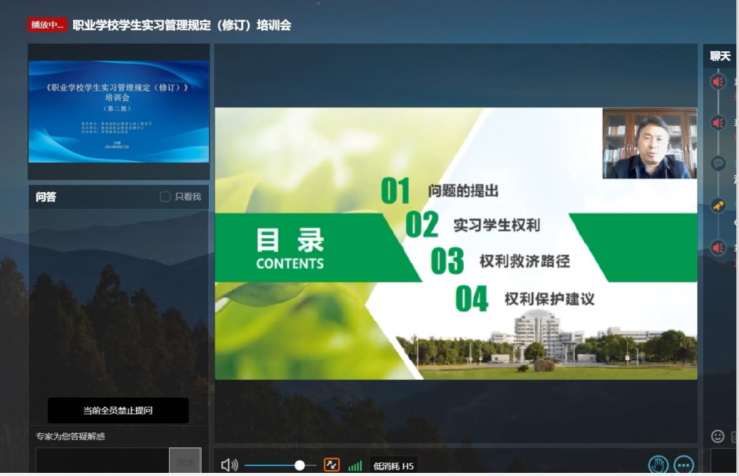Open the three-dots more options button

(684, 464)
